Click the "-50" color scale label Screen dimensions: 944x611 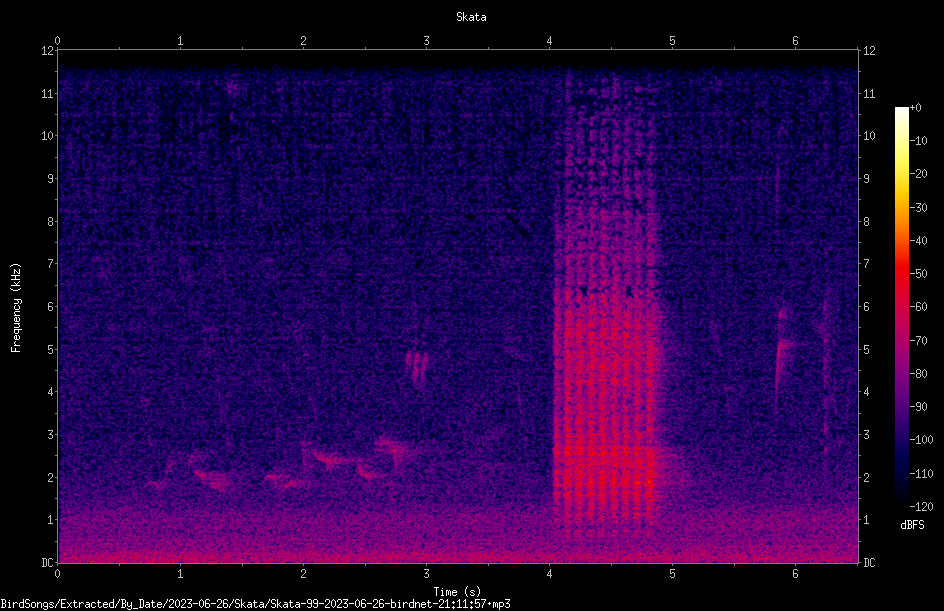pyautogui.click(x=918, y=274)
